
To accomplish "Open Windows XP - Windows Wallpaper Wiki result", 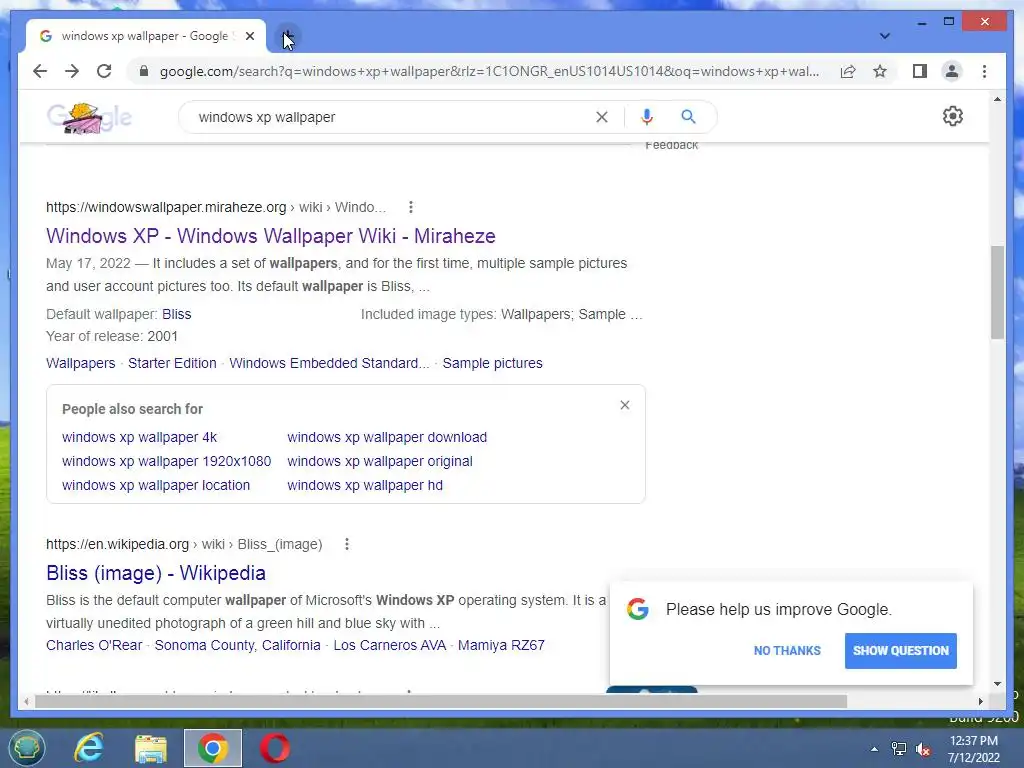I will (271, 236).
